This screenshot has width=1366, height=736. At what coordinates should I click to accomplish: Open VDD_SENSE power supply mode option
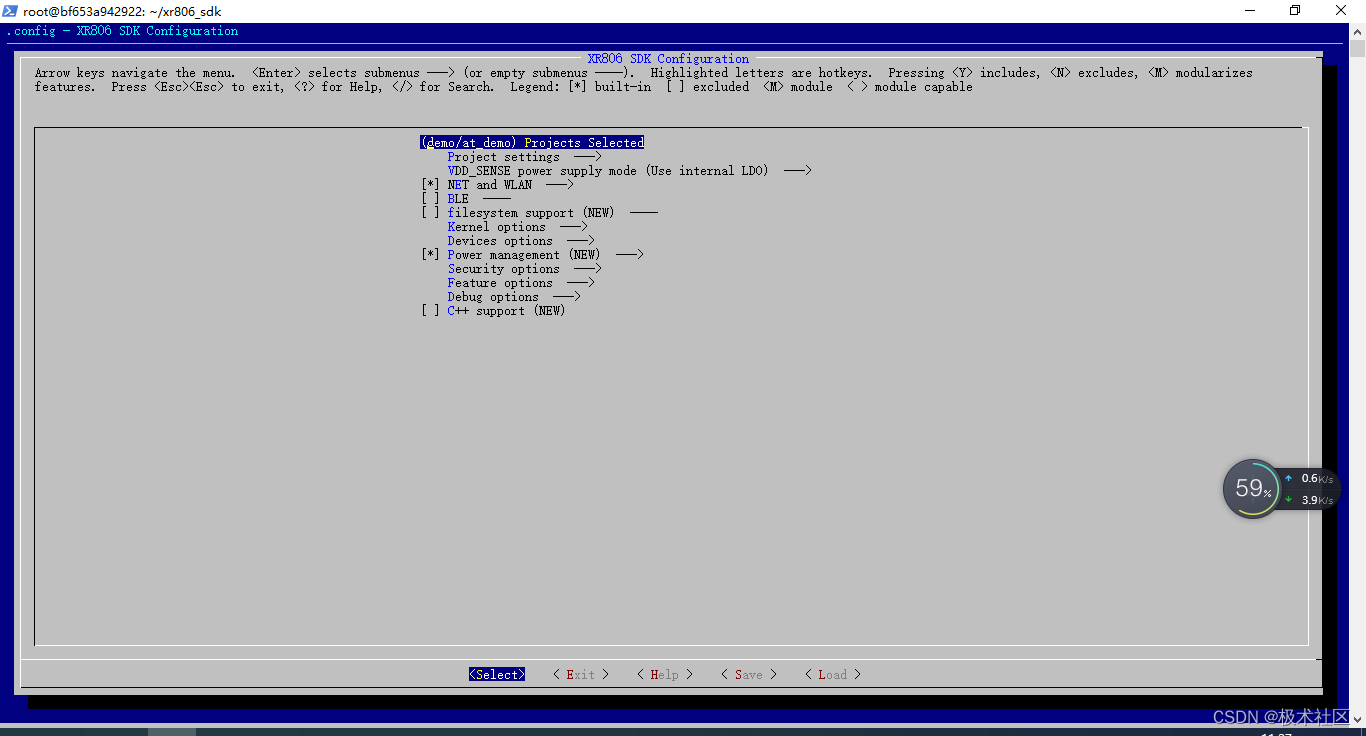coord(629,171)
